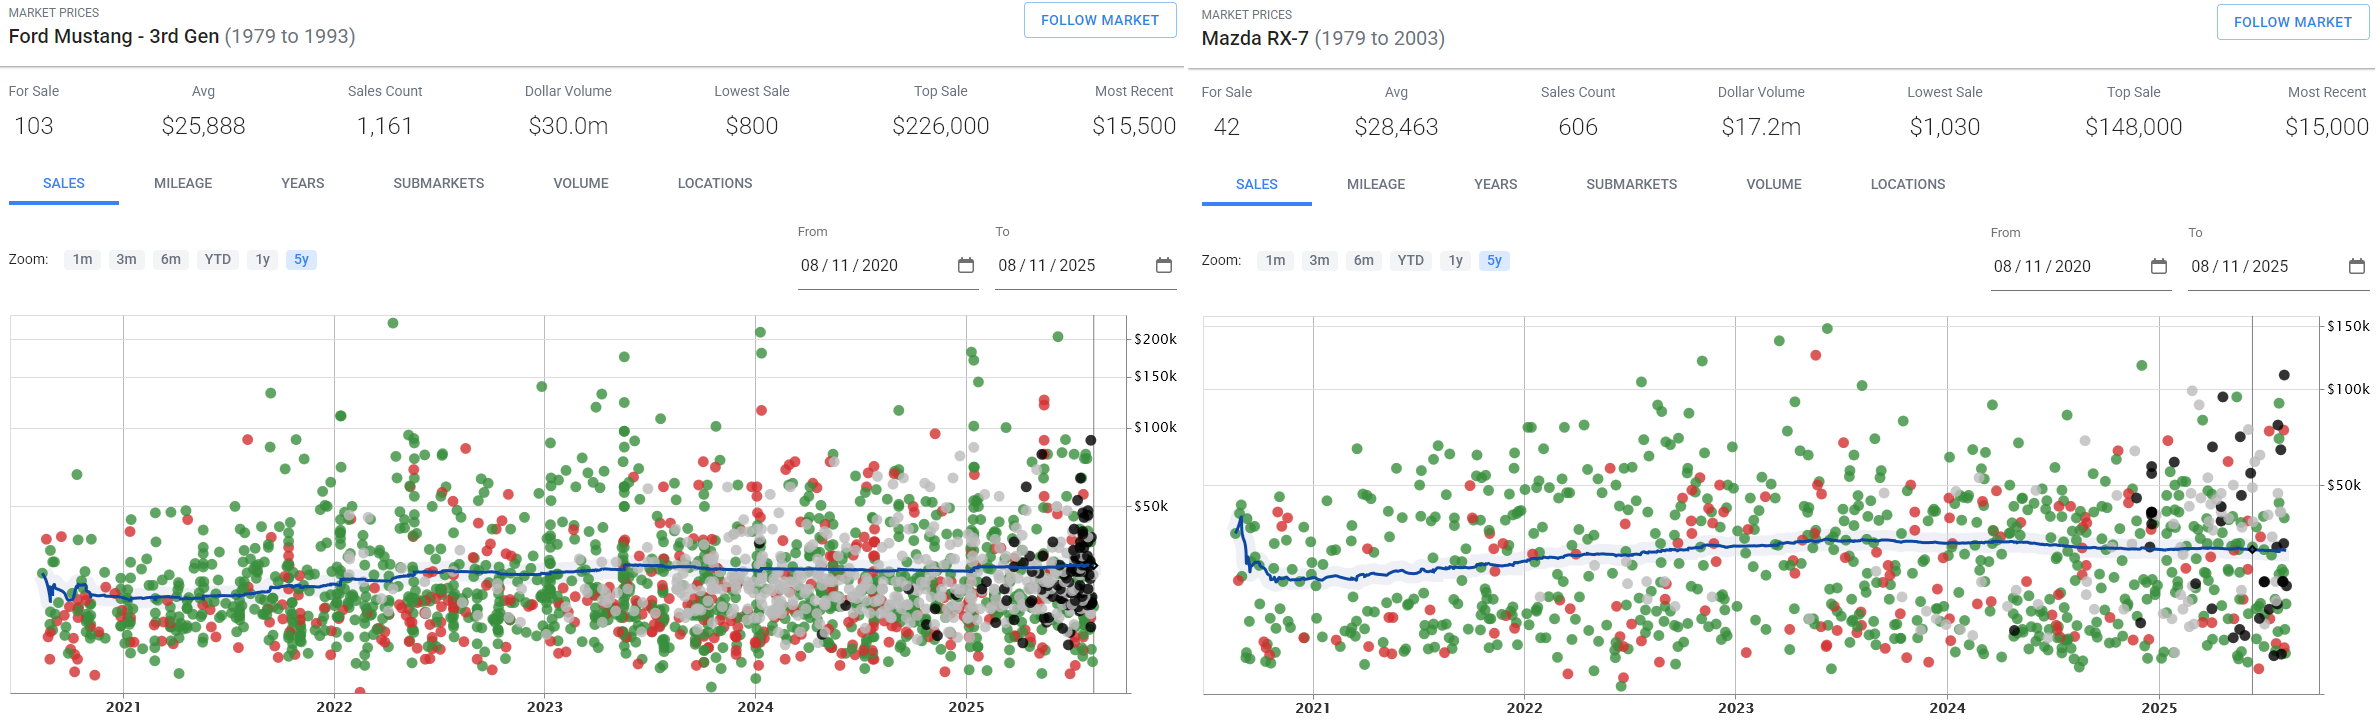Switch to Mileage tab for Mazda RX-7

click(1376, 185)
